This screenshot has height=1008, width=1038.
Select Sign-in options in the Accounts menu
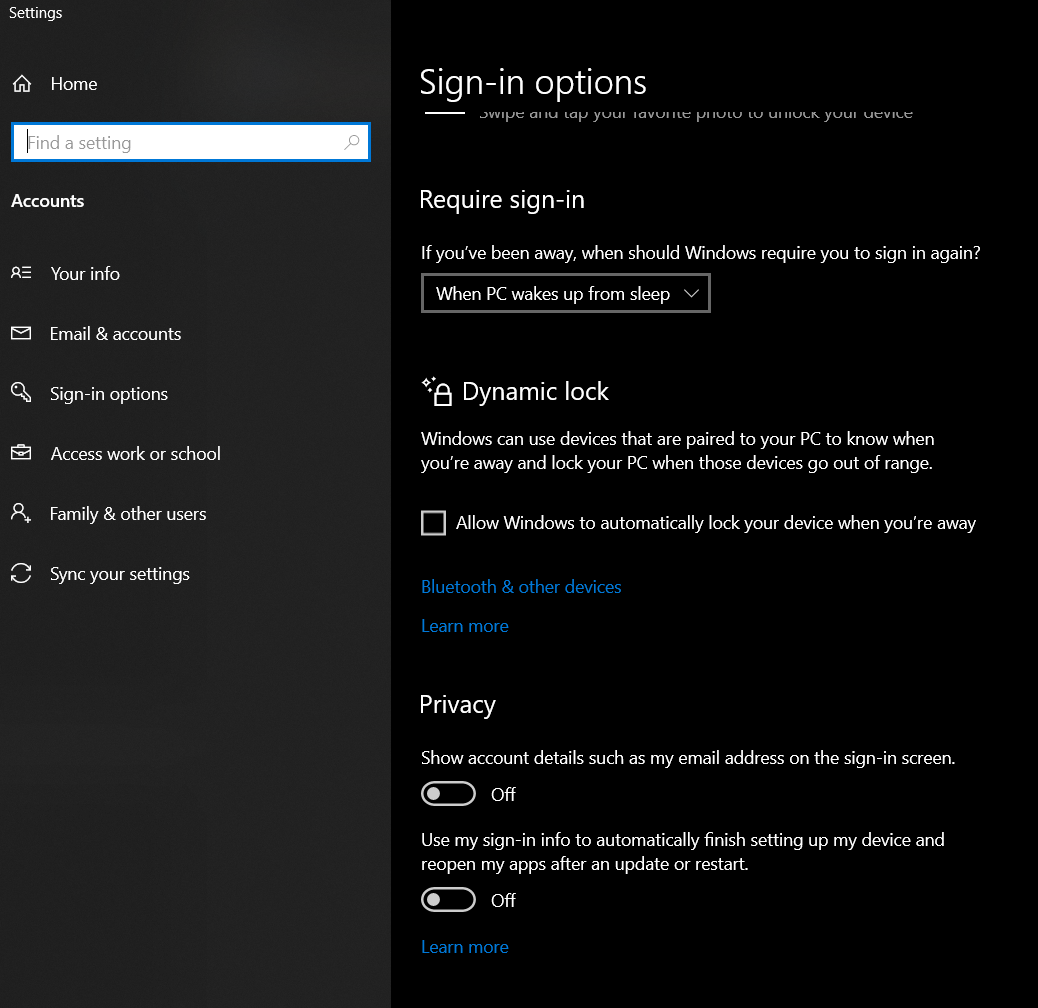point(108,393)
